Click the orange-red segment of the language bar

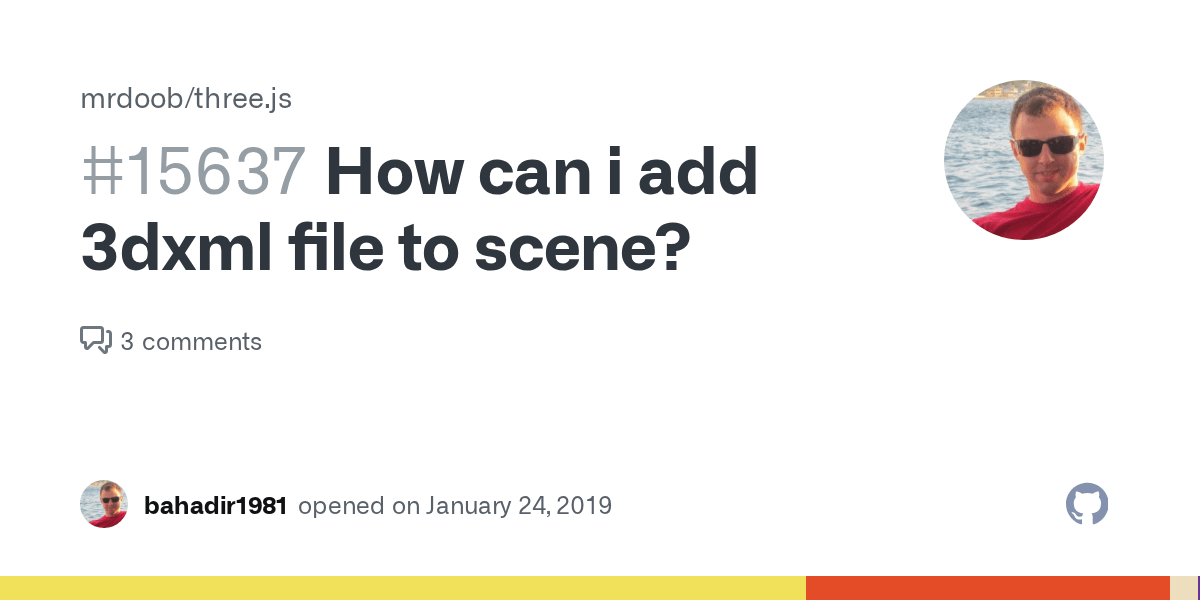tap(987, 588)
